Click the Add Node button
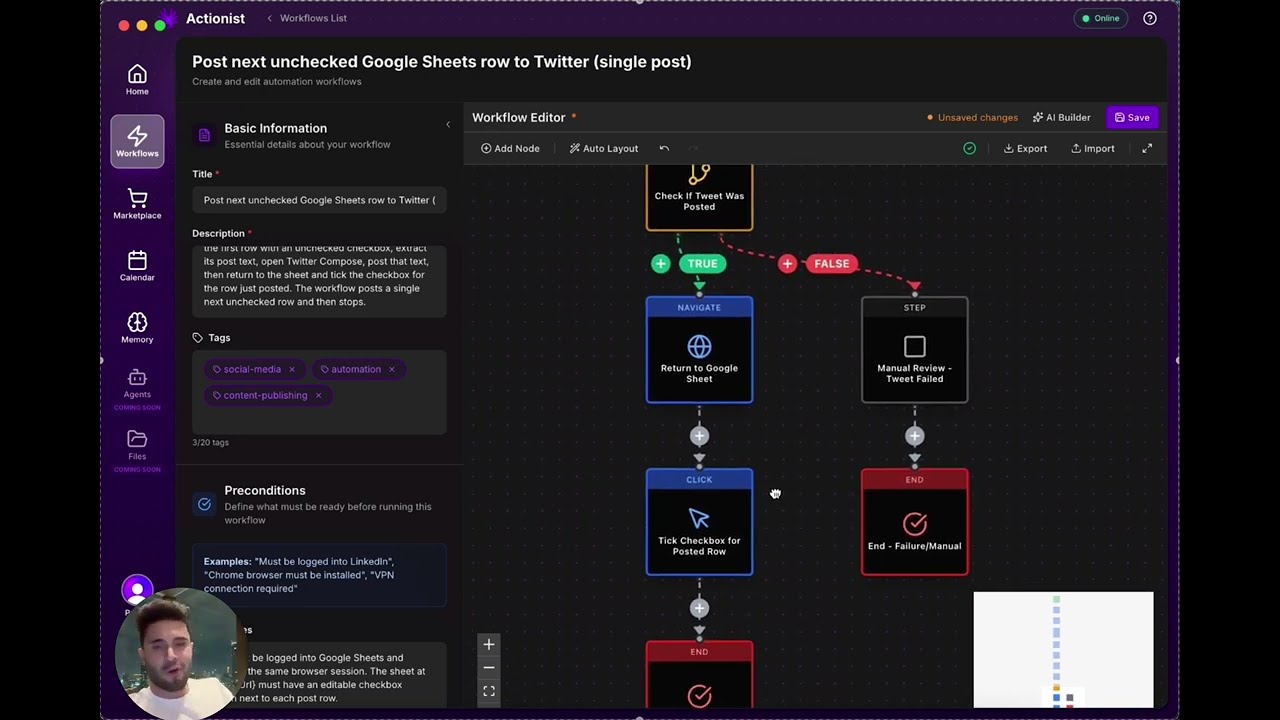 (510, 148)
